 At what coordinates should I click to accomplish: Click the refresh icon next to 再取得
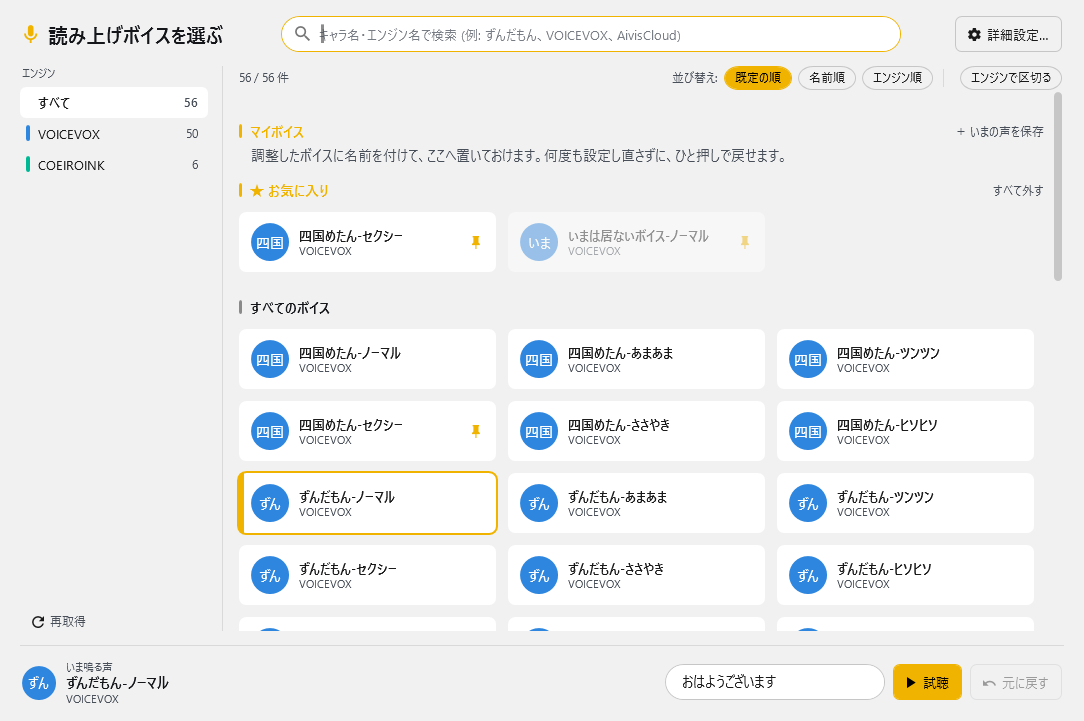[38, 621]
